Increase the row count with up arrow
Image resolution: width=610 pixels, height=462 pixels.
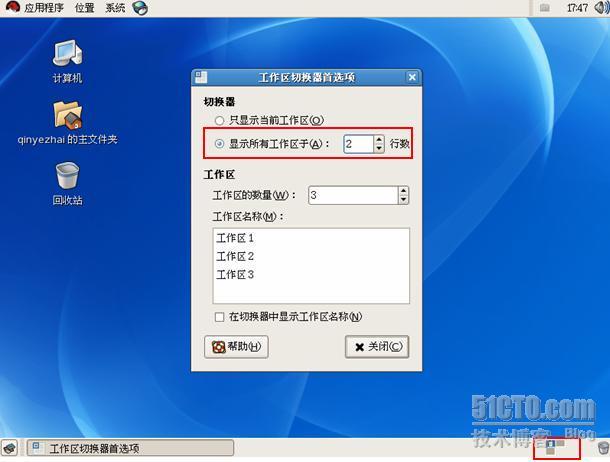click(379, 139)
